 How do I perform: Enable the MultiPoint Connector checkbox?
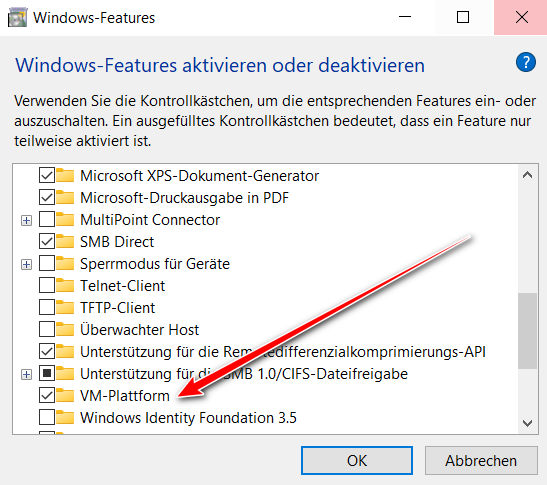pyautogui.click(x=47, y=219)
